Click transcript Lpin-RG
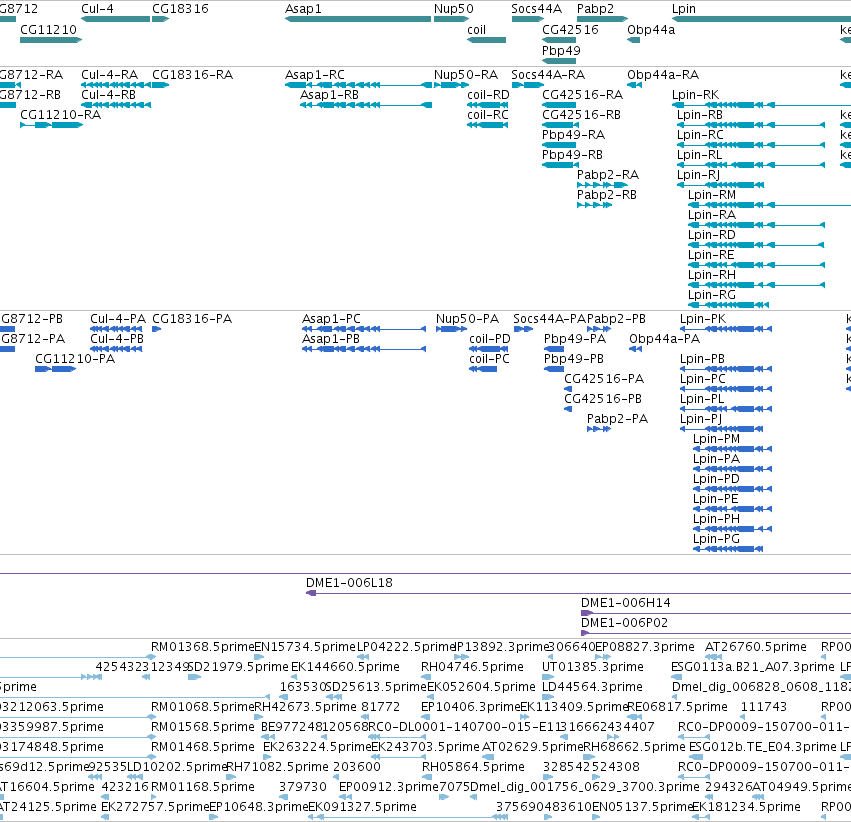This screenshot has width=851, height=822. (x=728, y=305)
